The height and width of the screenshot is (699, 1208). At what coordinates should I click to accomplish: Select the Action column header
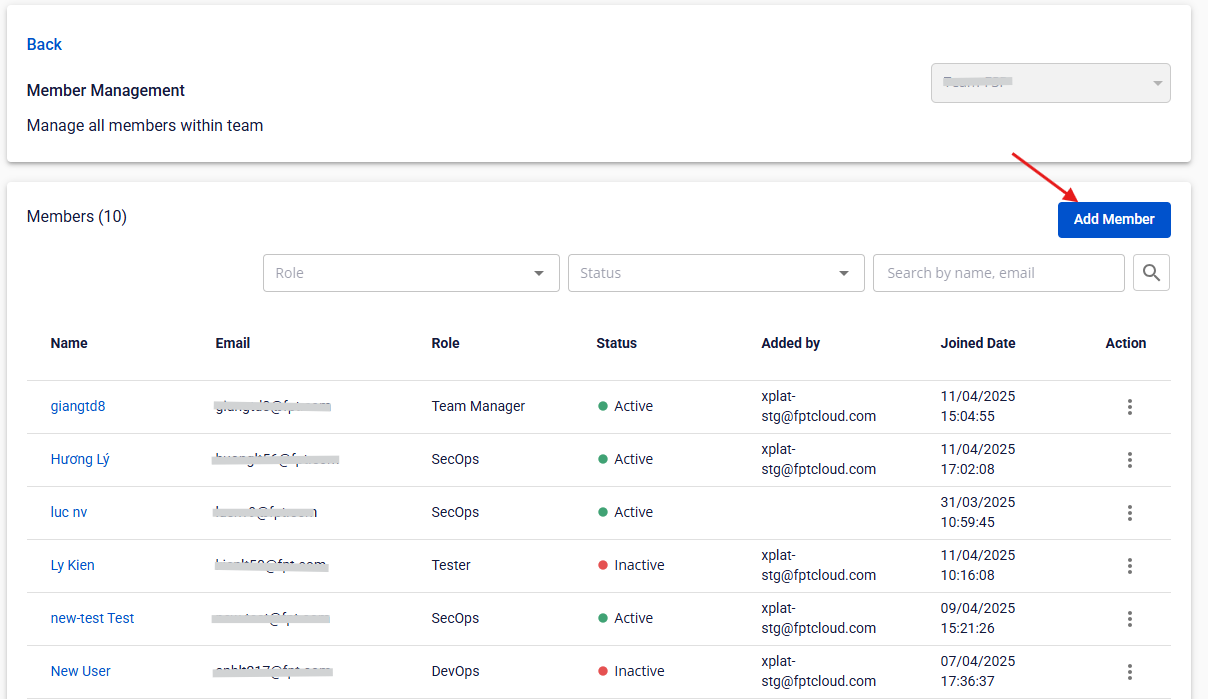pyautogui.click(x=1126, y=343)
